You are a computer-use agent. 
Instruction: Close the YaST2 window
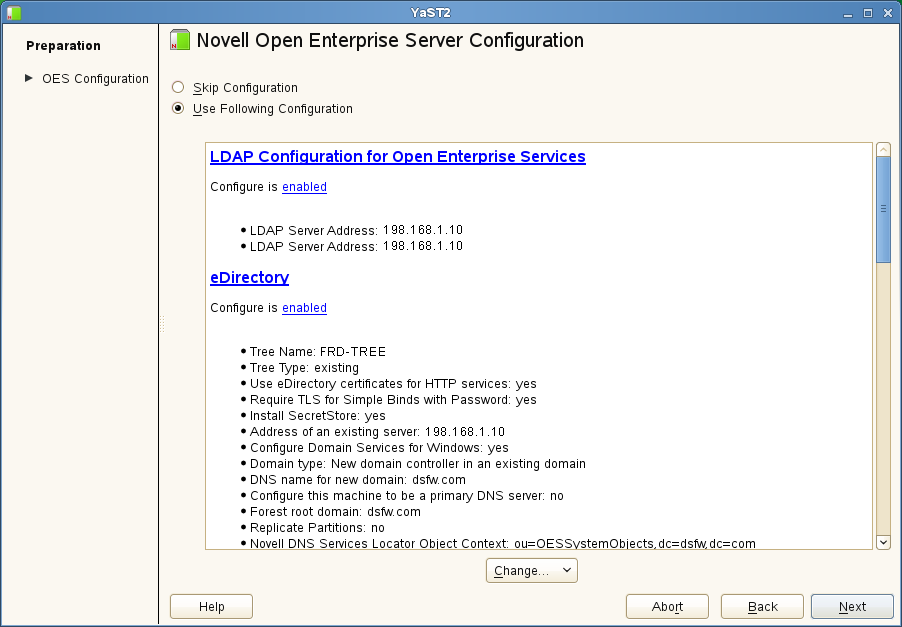(887, 12)
